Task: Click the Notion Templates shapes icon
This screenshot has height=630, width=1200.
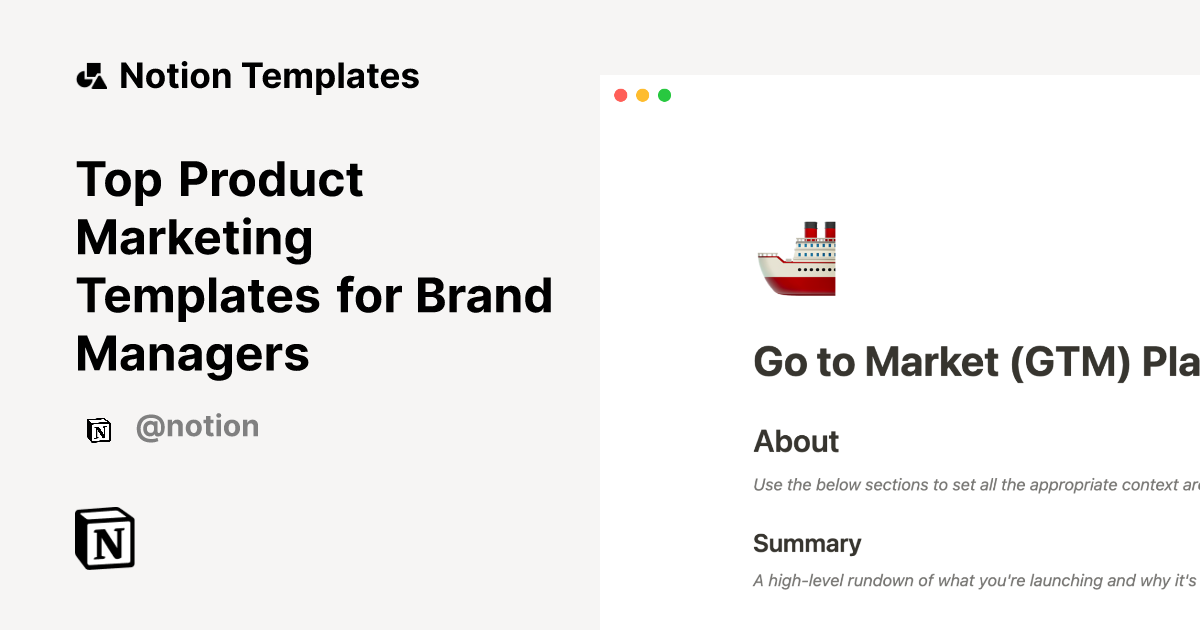Action: click(91, 76)
